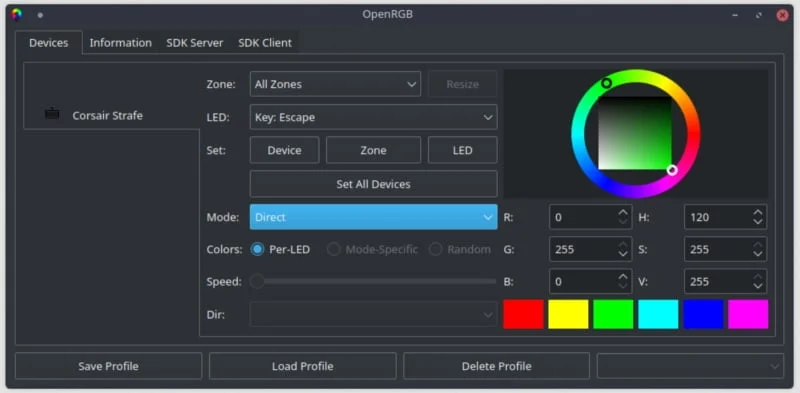This screenshot has width=800, height=393.
Task: Pick the yellow color swatch
Action: [x=568, y=314]
